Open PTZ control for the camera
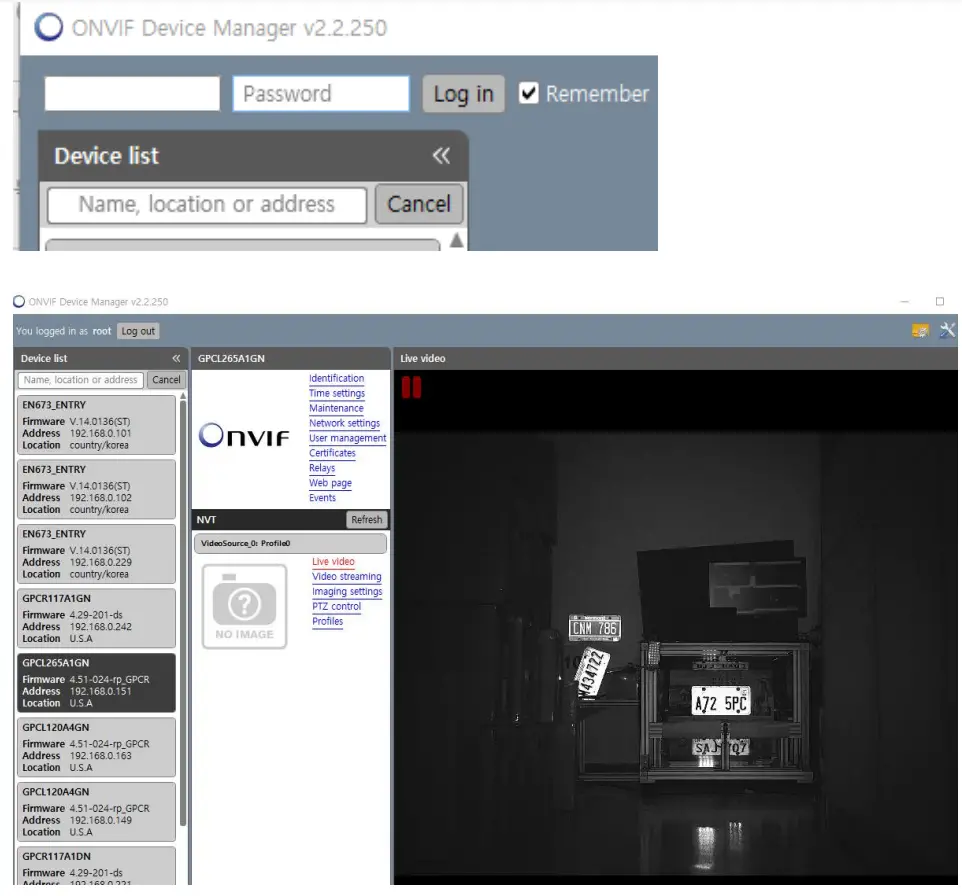 337,606
